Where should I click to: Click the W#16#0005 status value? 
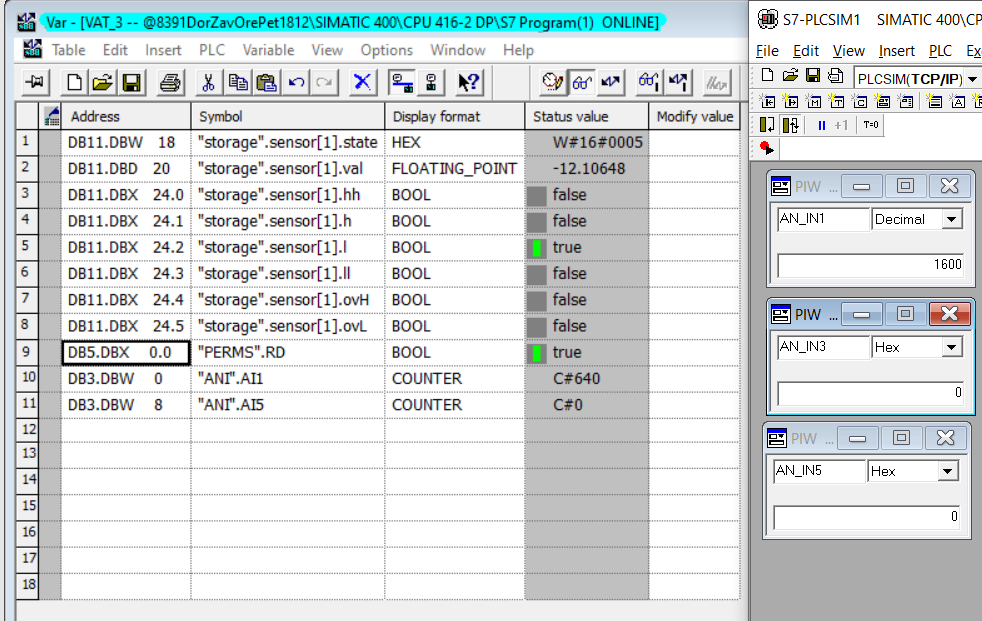587,142
